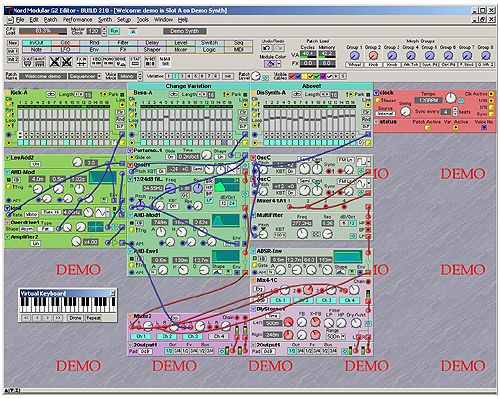Adjust the Patch Level knob
The image size is (500, 399).
tap(256, 76)
